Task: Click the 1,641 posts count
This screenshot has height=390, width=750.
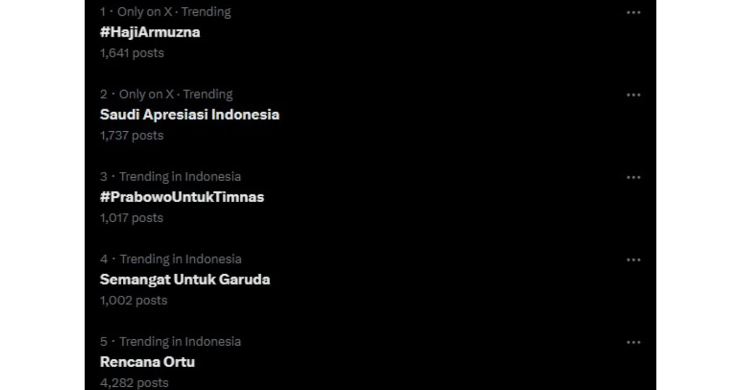Action: tap(132, 53)
